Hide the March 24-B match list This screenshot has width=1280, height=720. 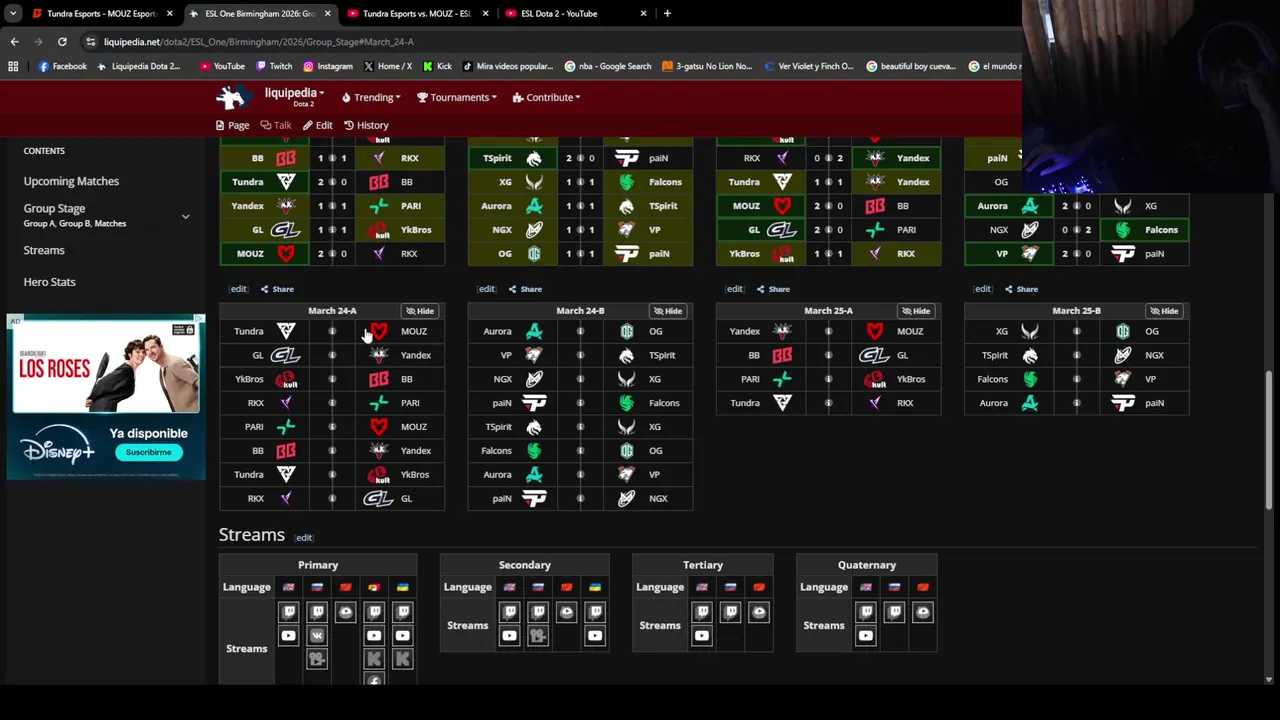pos(668,311)
